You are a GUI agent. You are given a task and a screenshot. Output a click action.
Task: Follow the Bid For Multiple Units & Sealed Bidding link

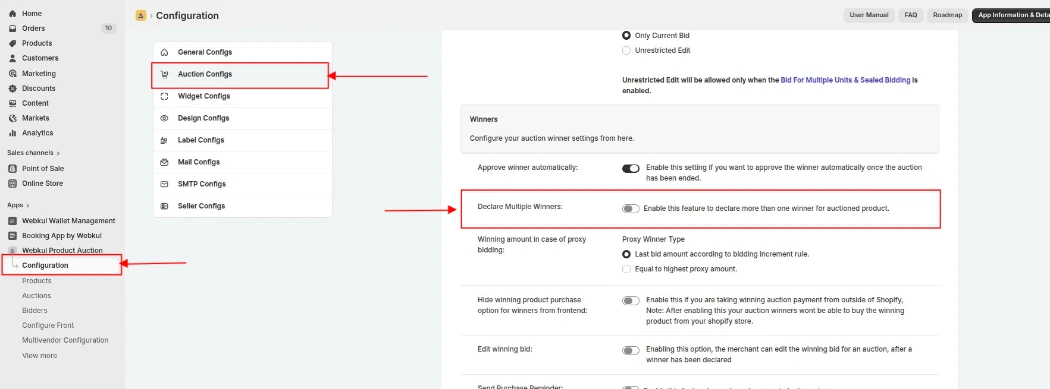[x=845, y=80]
